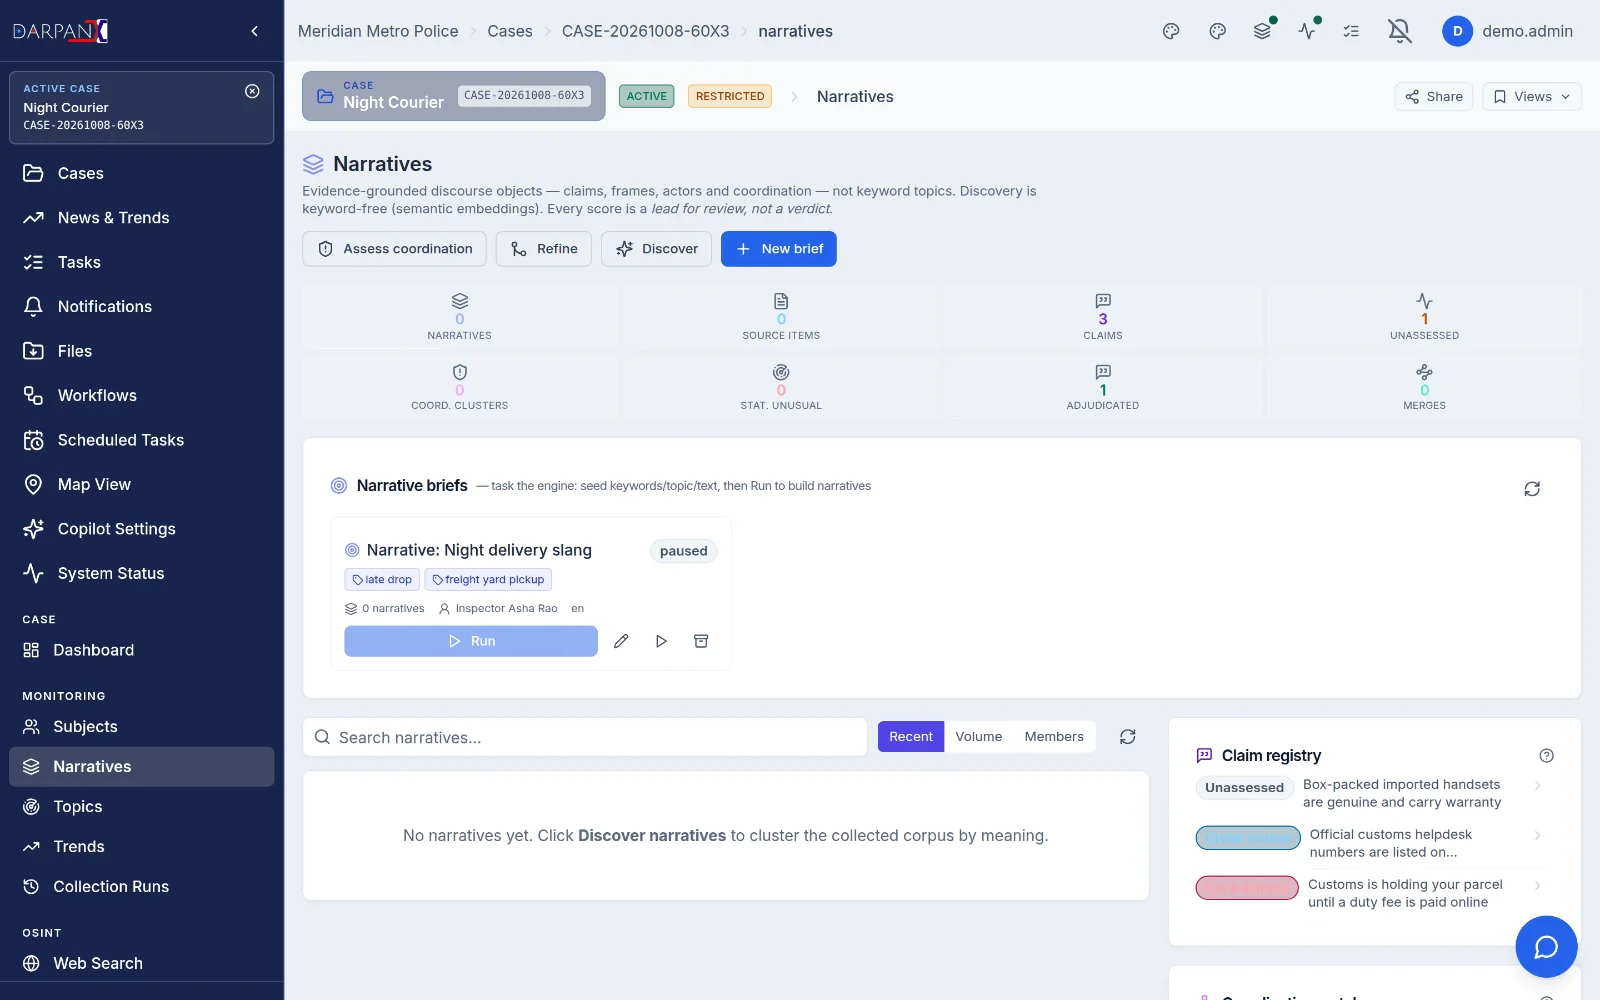Image resolution: width=1600 pixels, height=1000 pixels.
Task: Open Scheduled Tasks in sidebar
Action: pos(141,440)
